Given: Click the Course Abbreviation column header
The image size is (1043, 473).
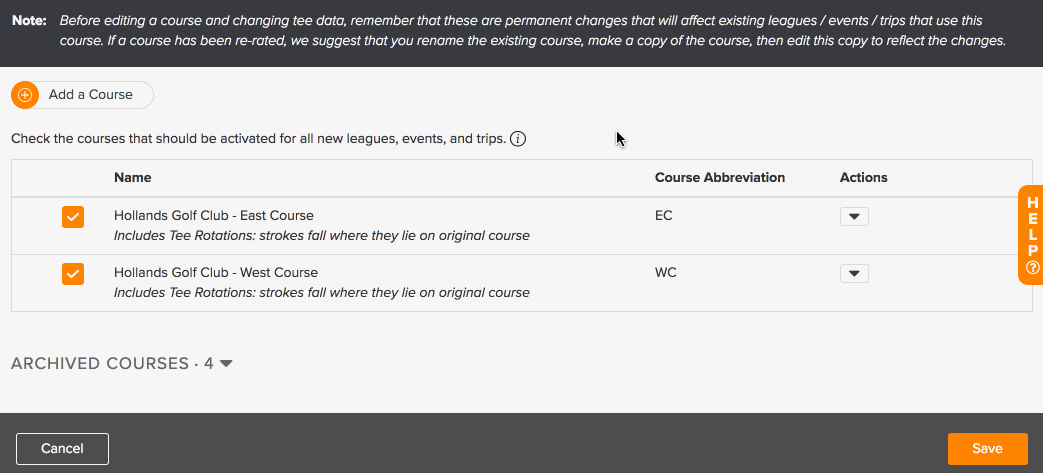Looking at the screenshot, I should pos(720,178).
